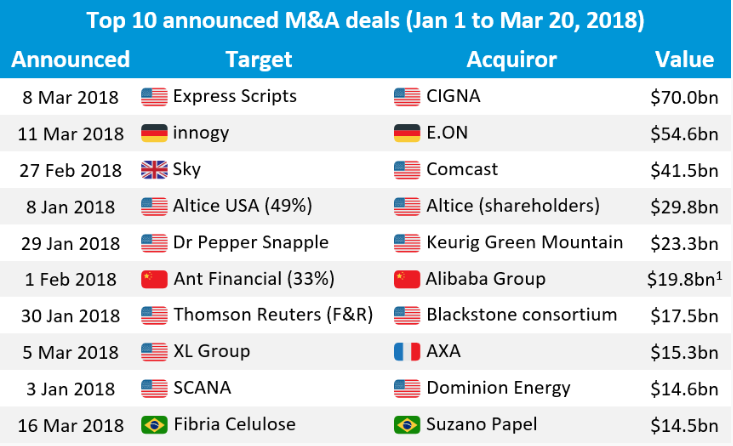This screenshot has width=733, height=446.
Task: Select the table title for top 10 M&A deals
Action: coord(366,20)
